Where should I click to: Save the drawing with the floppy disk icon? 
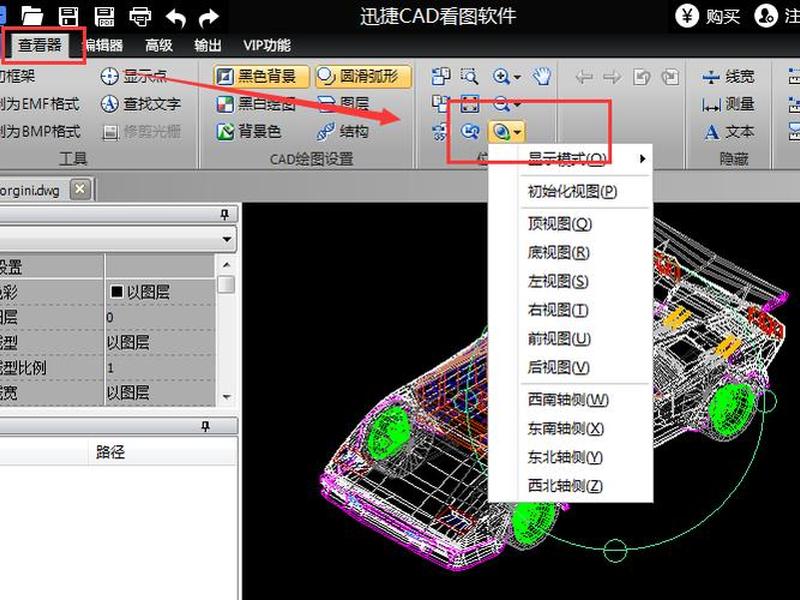pos(68,16)
